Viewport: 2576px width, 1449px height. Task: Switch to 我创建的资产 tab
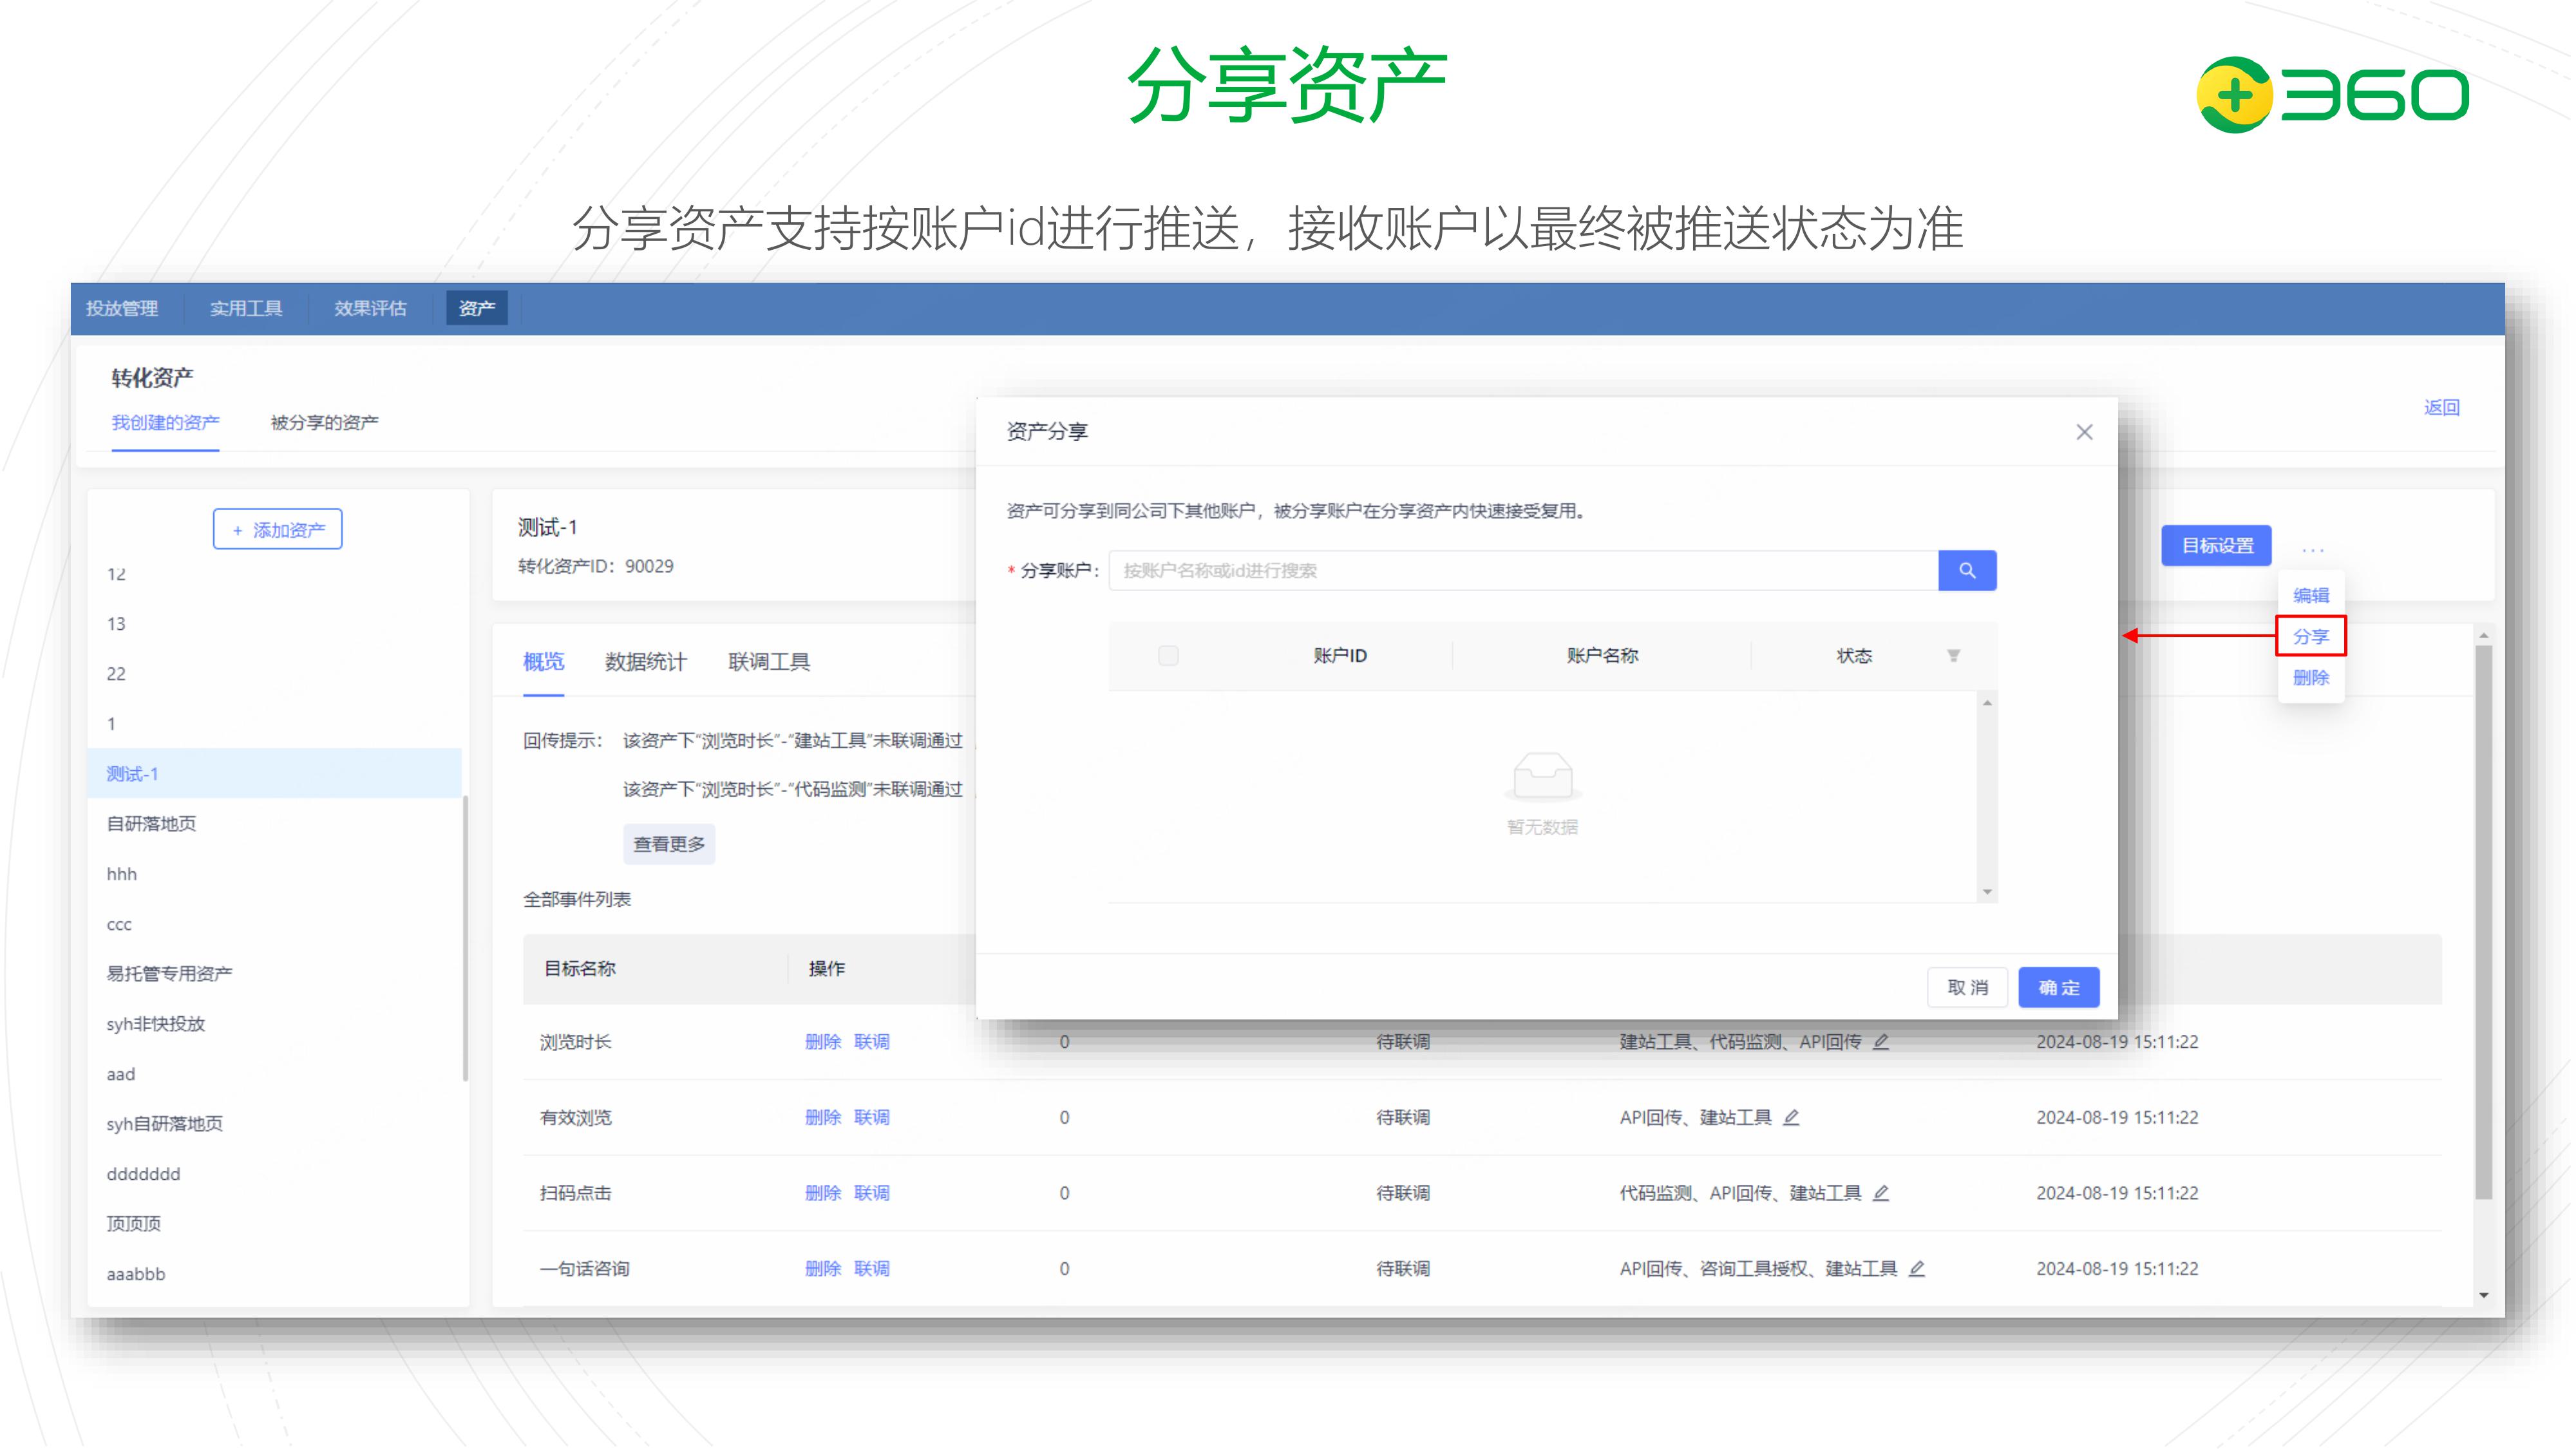tap(165, 423)
